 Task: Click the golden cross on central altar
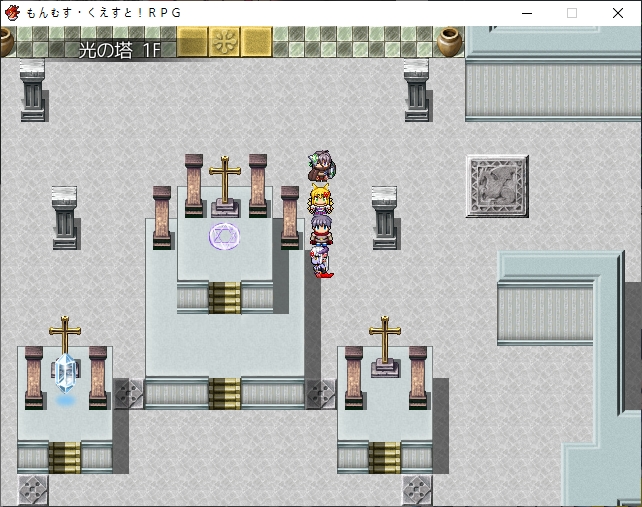[225, 186]
